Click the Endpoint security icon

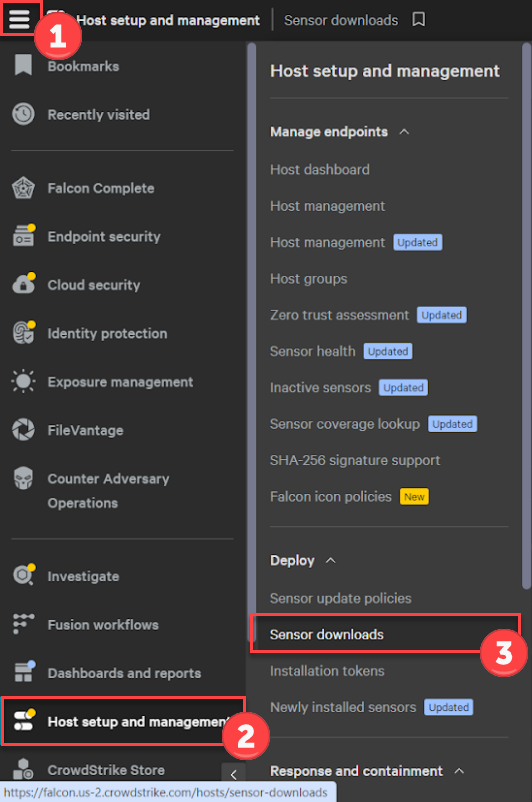tap(24, 236)
